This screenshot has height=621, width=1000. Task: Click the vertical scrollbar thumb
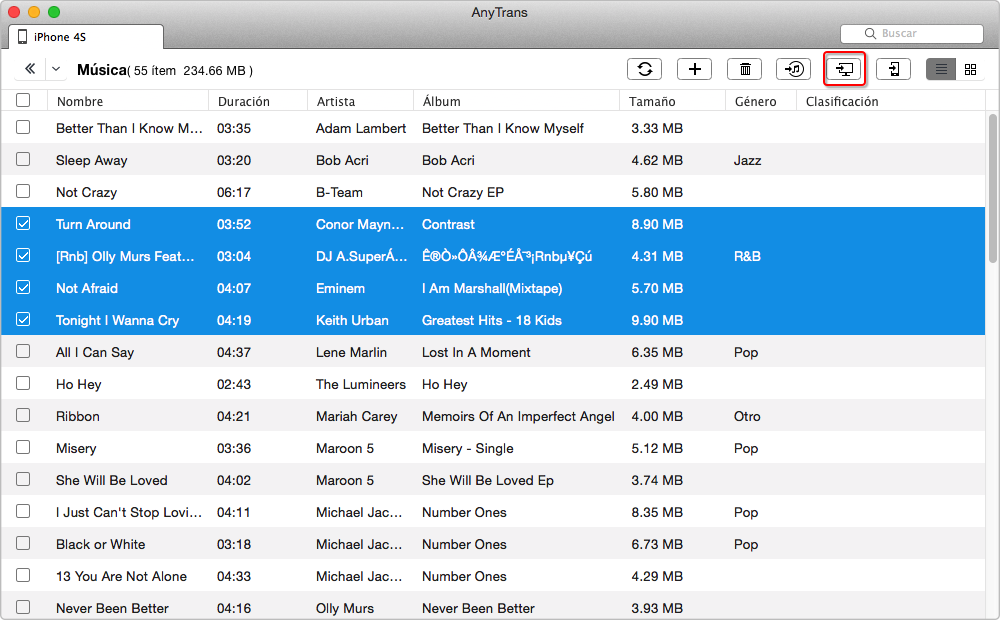[992, 189]
